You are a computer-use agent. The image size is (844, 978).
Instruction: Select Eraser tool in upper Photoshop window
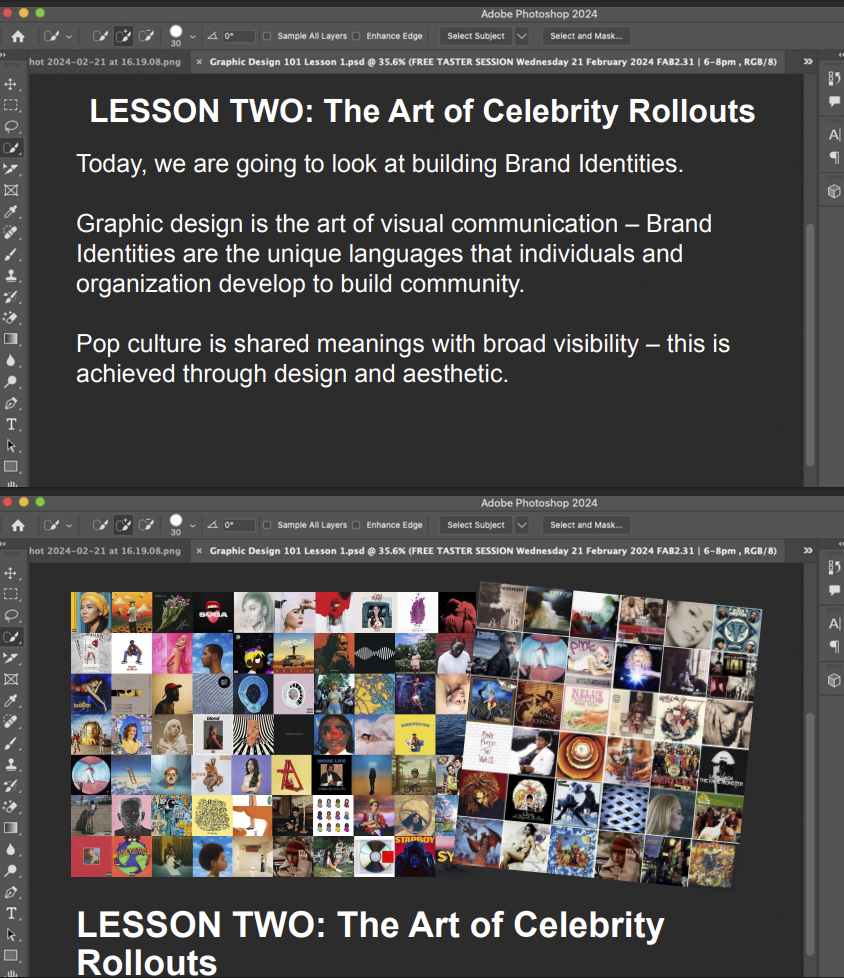click(11, 317)
